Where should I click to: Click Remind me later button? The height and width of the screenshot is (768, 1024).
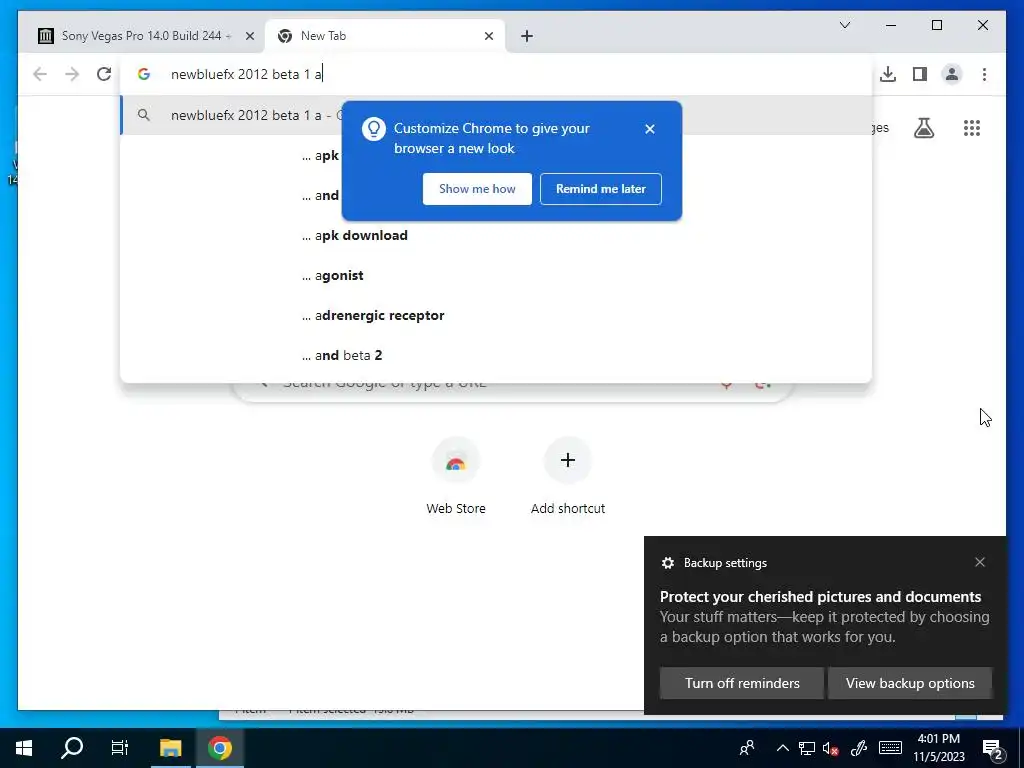coord(600,189)
